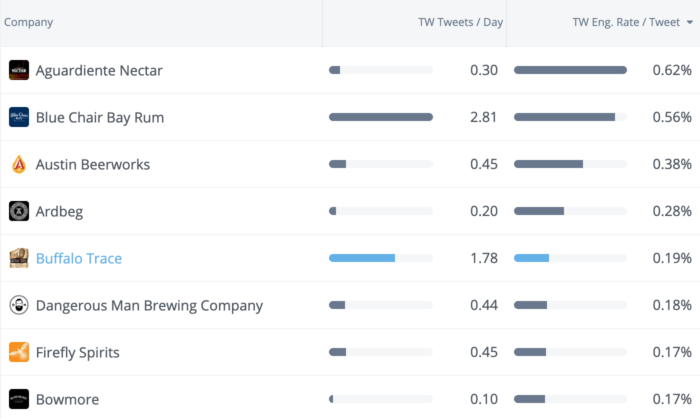Click the Aguardiente Nectar logo icon
The height and width of the screenshot is (419, 700).
click(19, 70)
